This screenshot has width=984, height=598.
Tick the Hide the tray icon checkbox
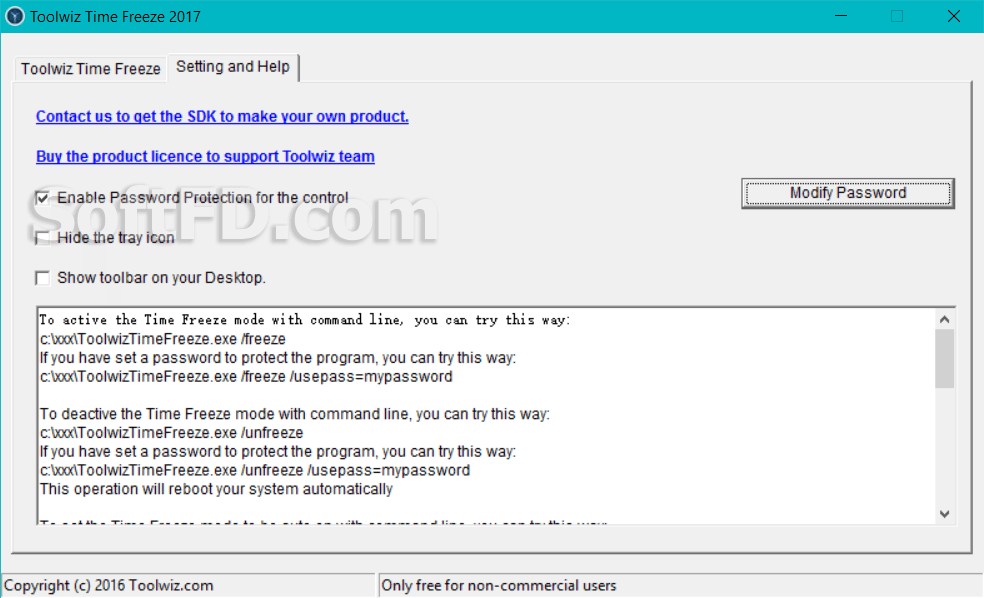point(43,238)
